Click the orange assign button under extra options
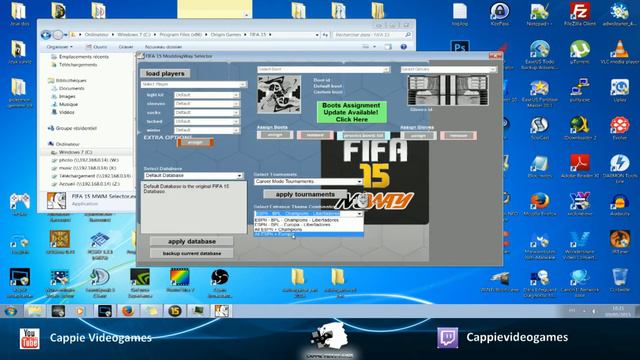Viewport: 640px width, 360px height. [195, 142]
